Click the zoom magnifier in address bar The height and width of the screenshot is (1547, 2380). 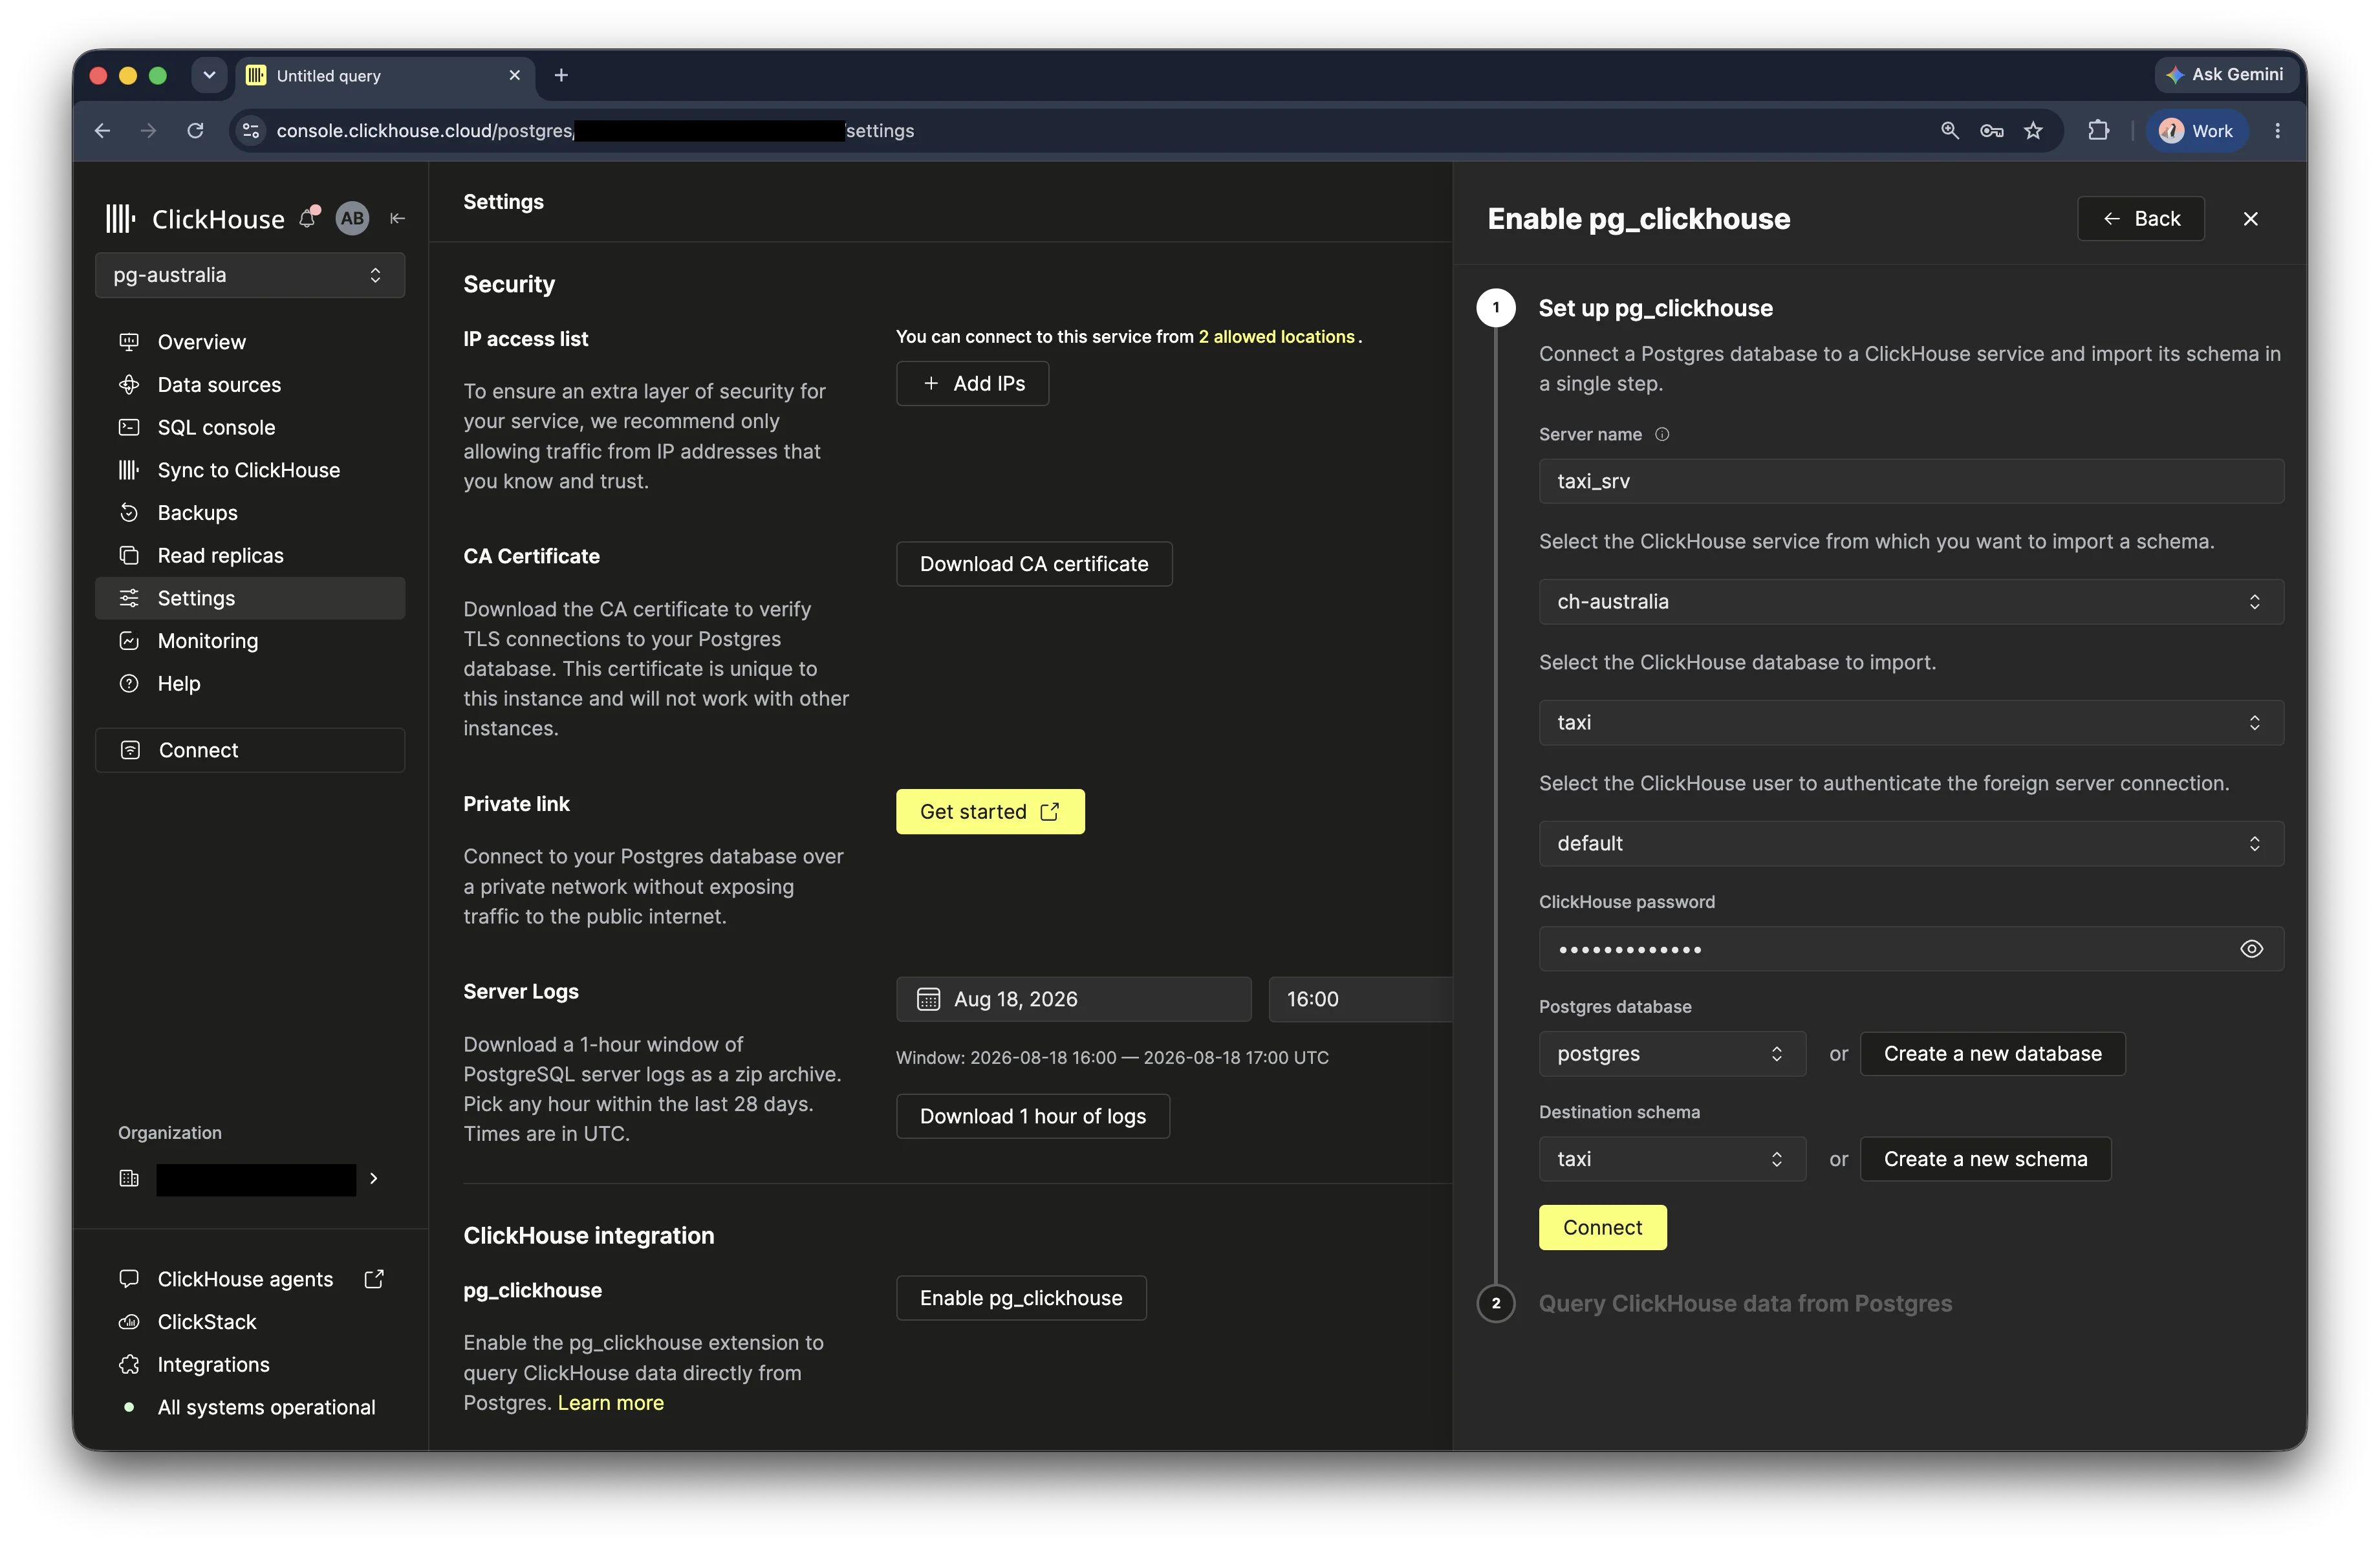1949,131
